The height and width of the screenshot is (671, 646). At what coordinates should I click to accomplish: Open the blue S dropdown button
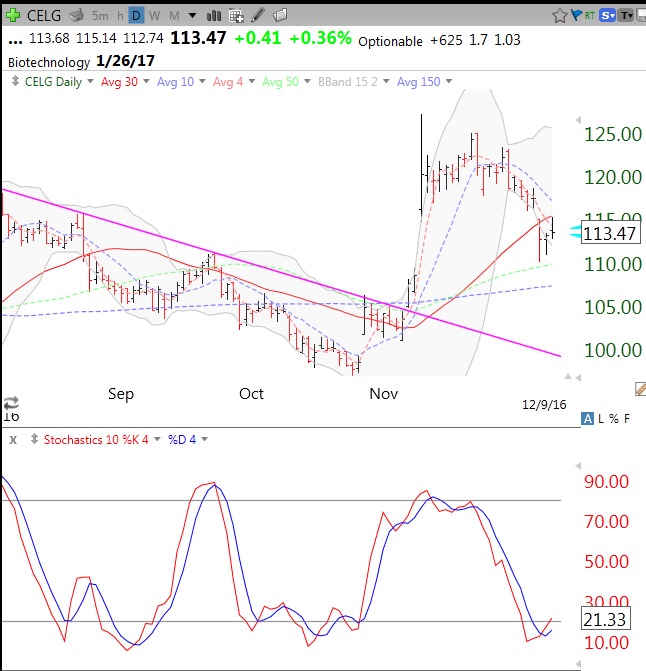pyautogui.click(x=607, y=16)
